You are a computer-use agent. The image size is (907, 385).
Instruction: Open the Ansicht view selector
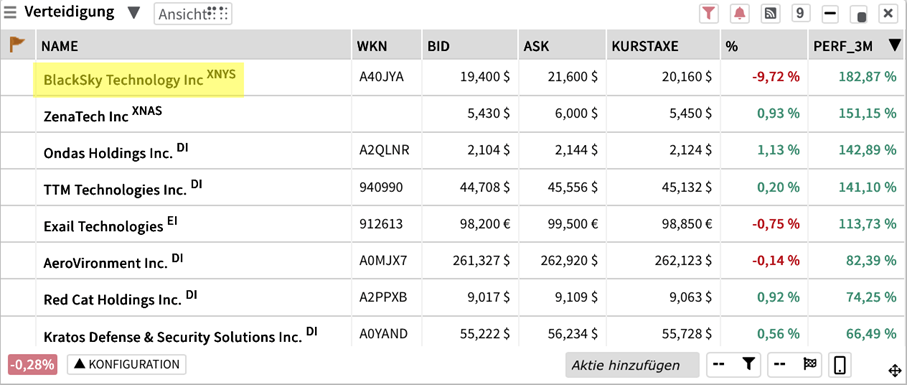point(193,14)
